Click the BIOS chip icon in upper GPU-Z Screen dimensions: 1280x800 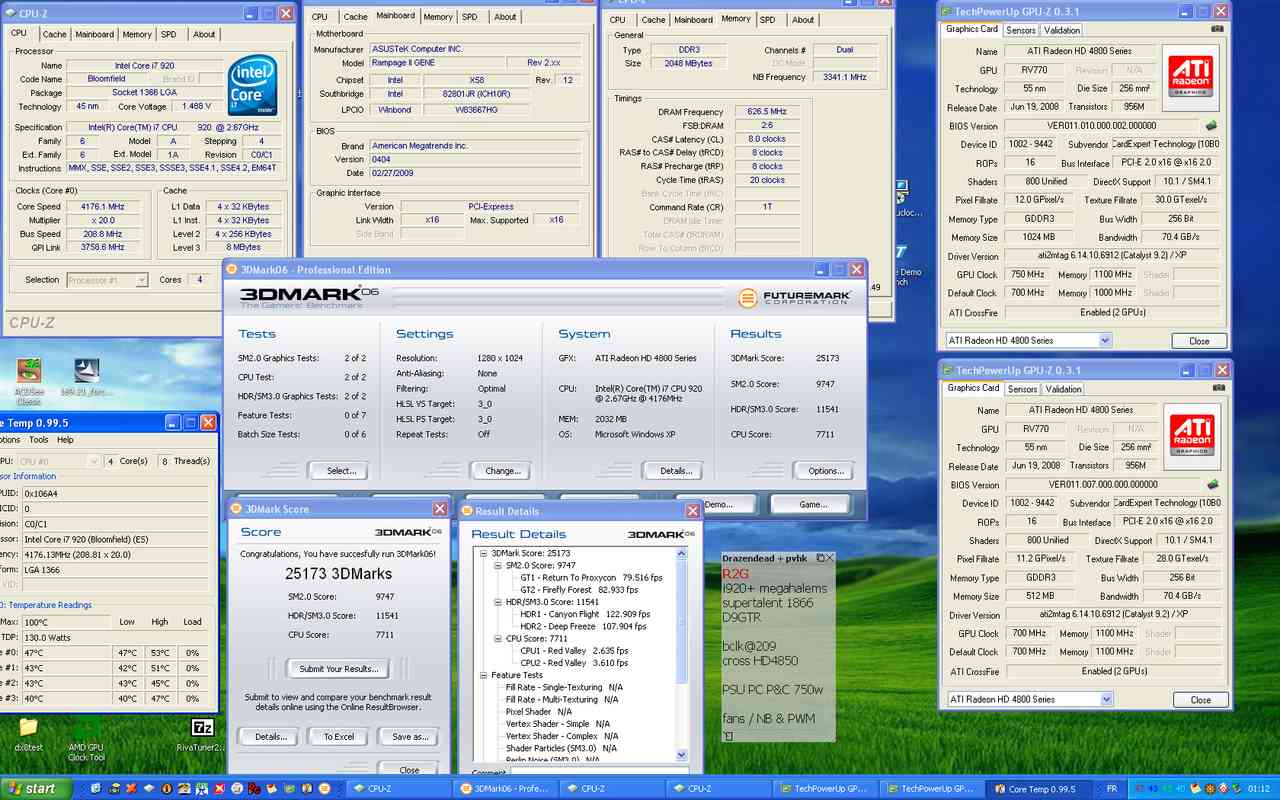coord(1211,126)
